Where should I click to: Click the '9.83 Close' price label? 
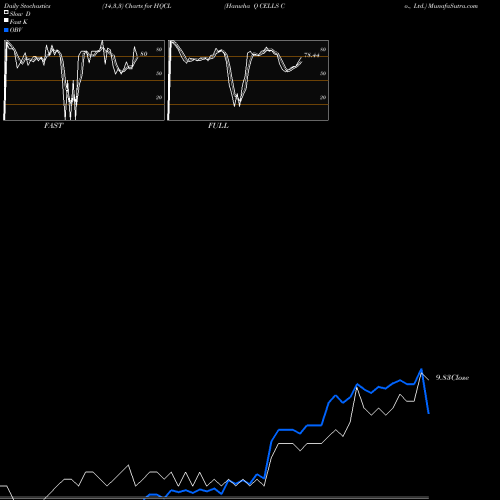click(452, 377)
